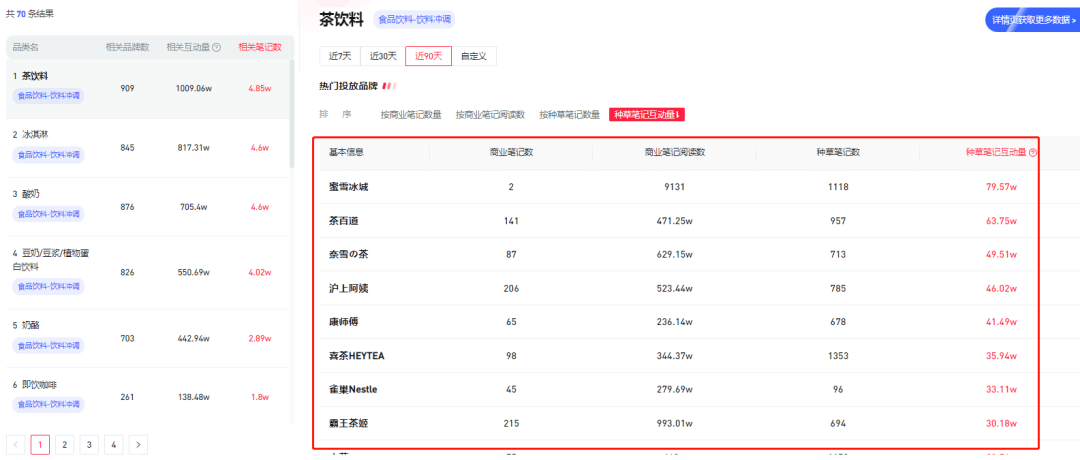1080x460 pixels.
Task: Click the 食品饮料-饮料冲调 tag beside 茶饮料 title
Action: [413, 19]
